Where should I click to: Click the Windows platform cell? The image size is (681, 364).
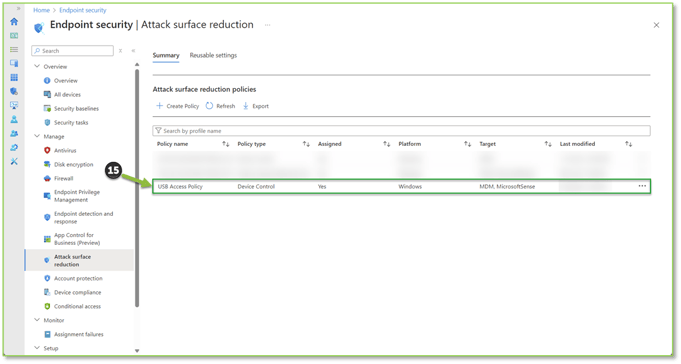click(410, 186)
